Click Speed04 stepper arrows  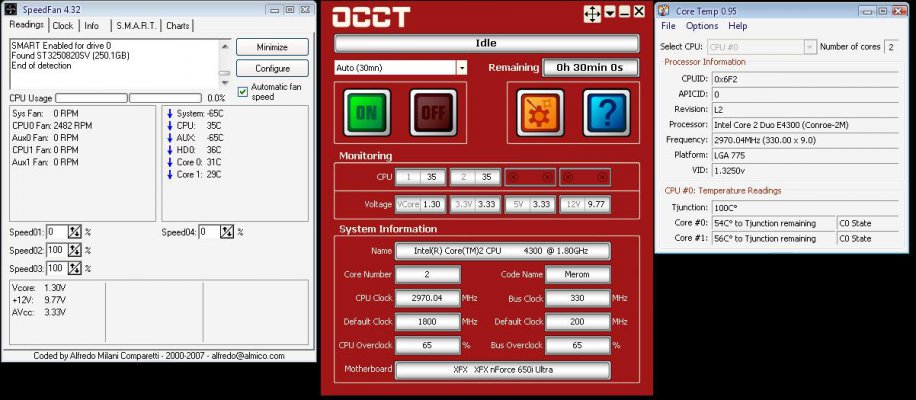(x=227, y=232)
